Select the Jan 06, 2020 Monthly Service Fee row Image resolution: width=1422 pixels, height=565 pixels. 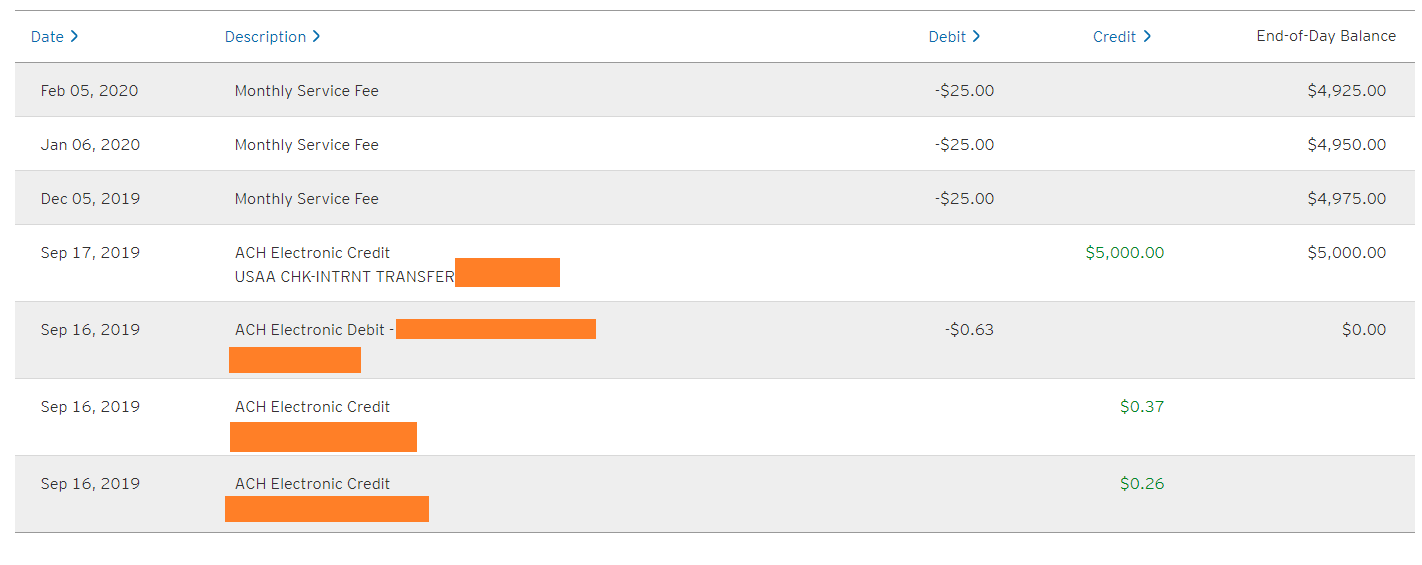click(x=306, y=145)
